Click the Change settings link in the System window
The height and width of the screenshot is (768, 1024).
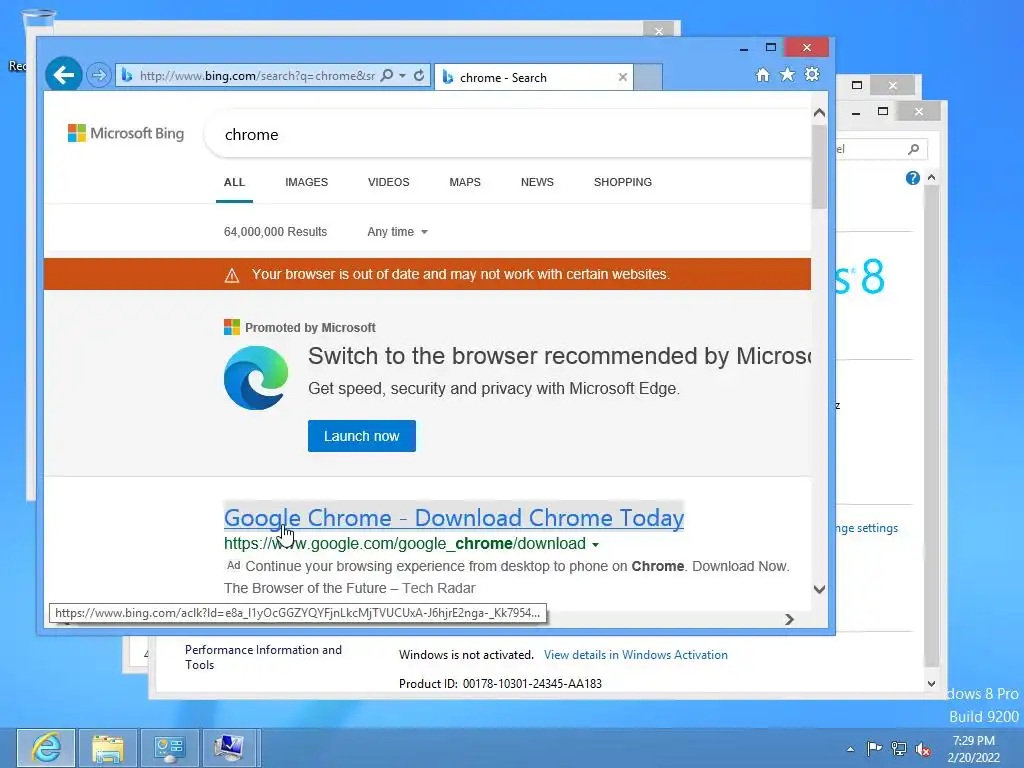click(867, 528)
